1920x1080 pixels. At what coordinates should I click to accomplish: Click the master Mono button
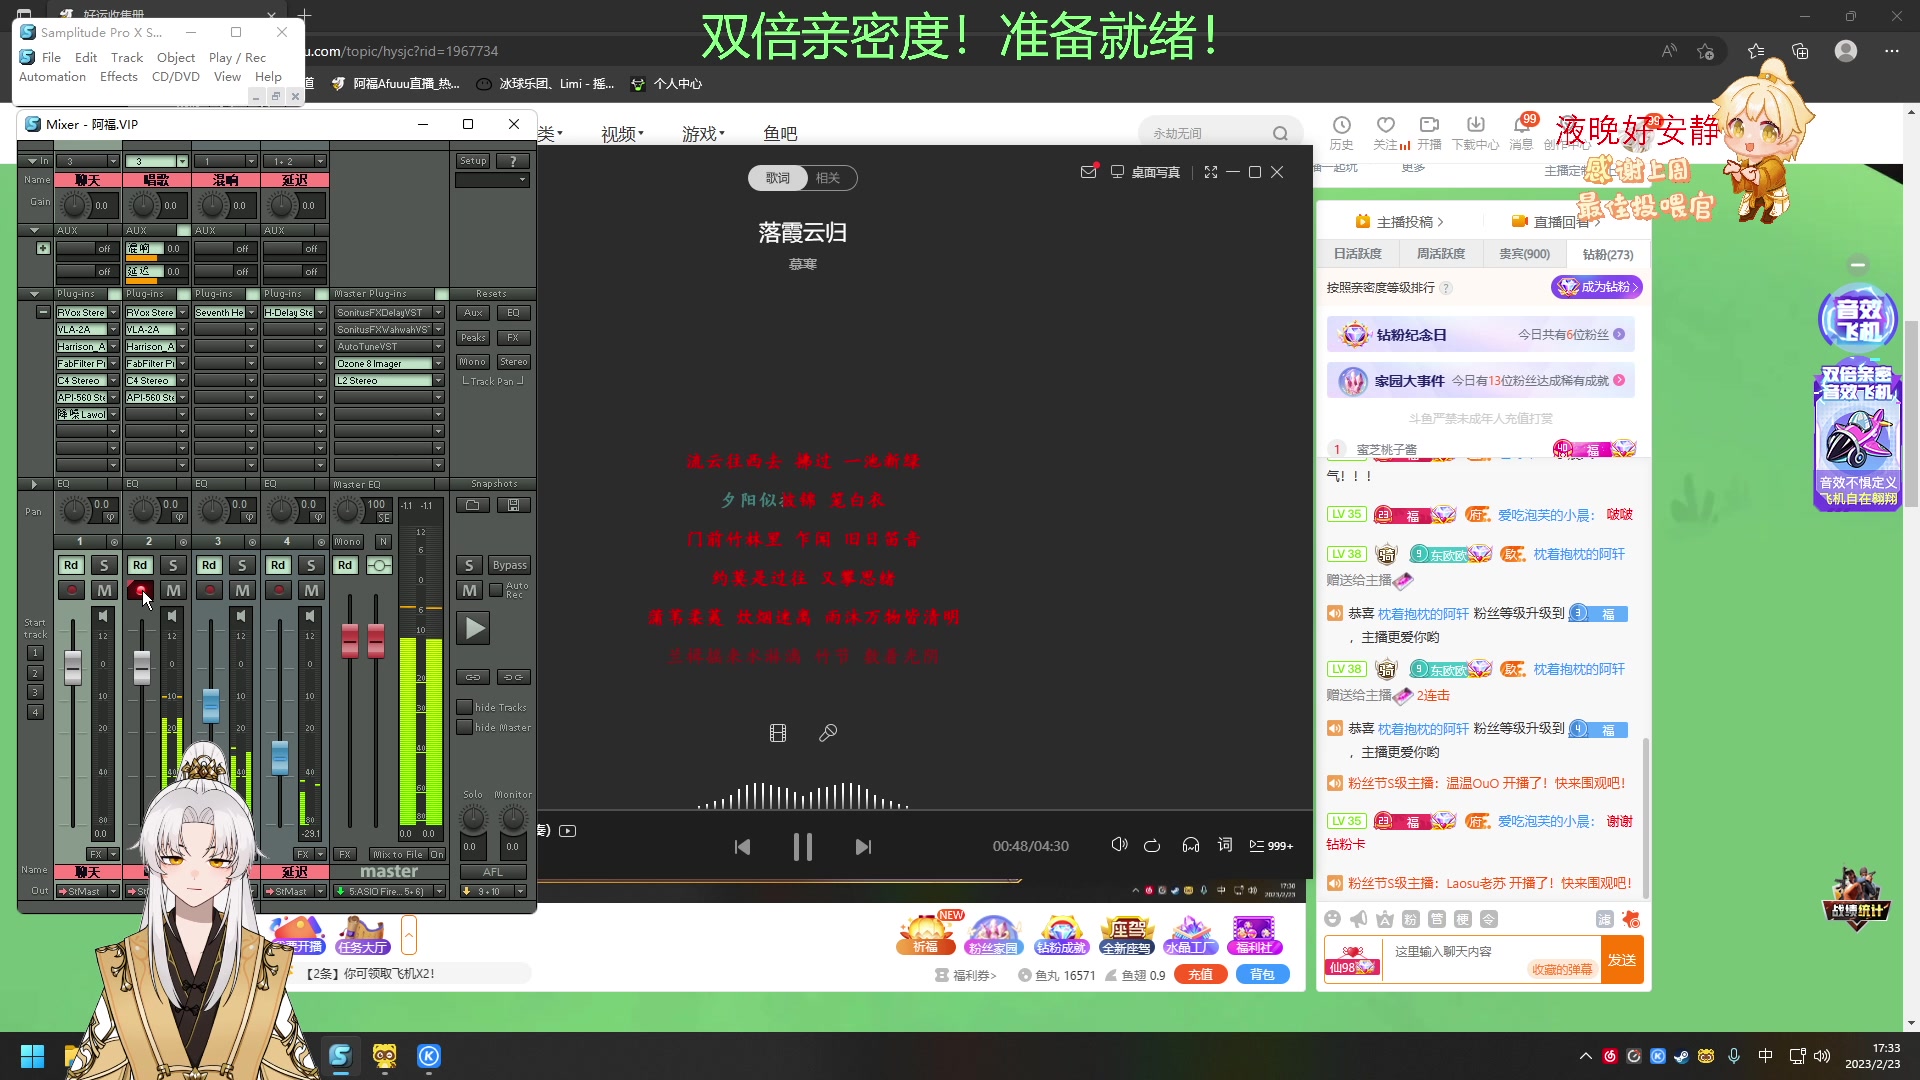click(347, 541)
